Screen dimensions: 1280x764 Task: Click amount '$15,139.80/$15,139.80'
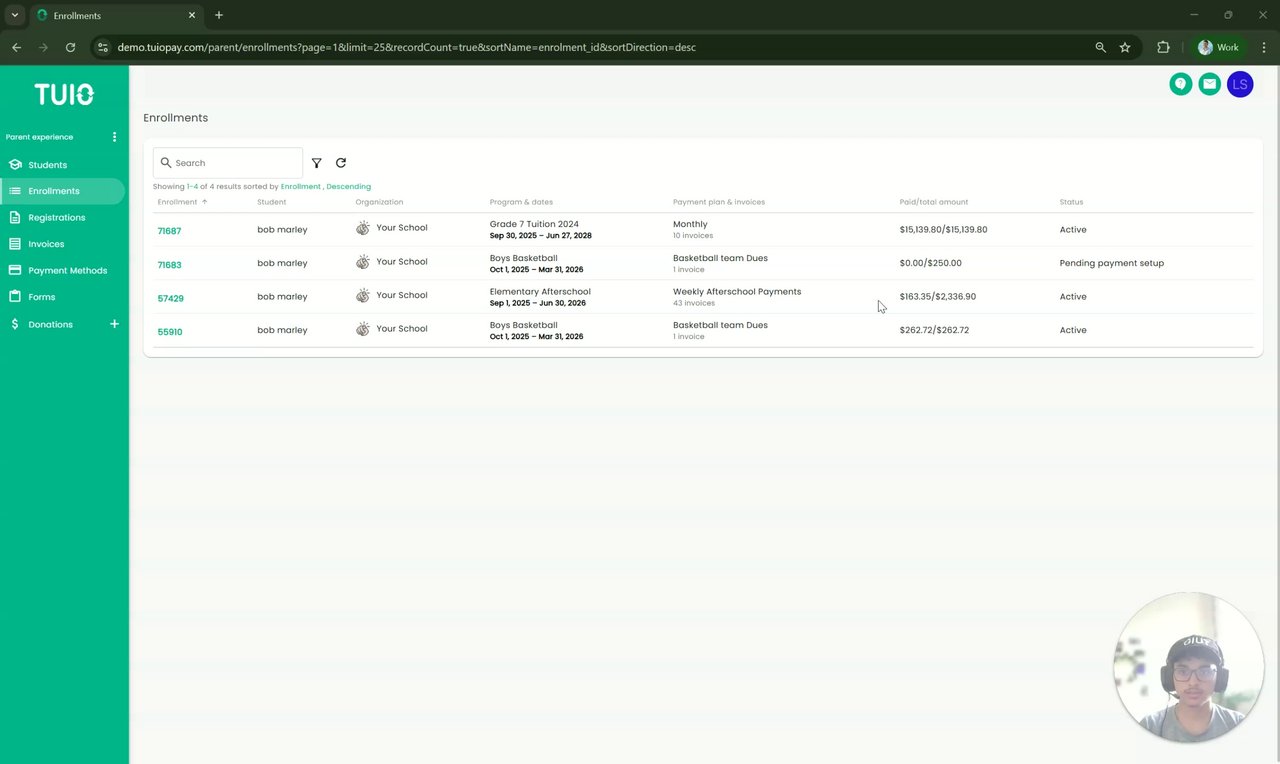(x=943, y=229)
